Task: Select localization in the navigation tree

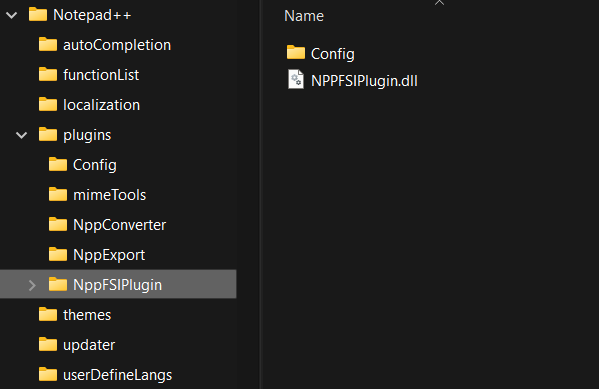Action: pyautogui.click(x=101, y=105)
